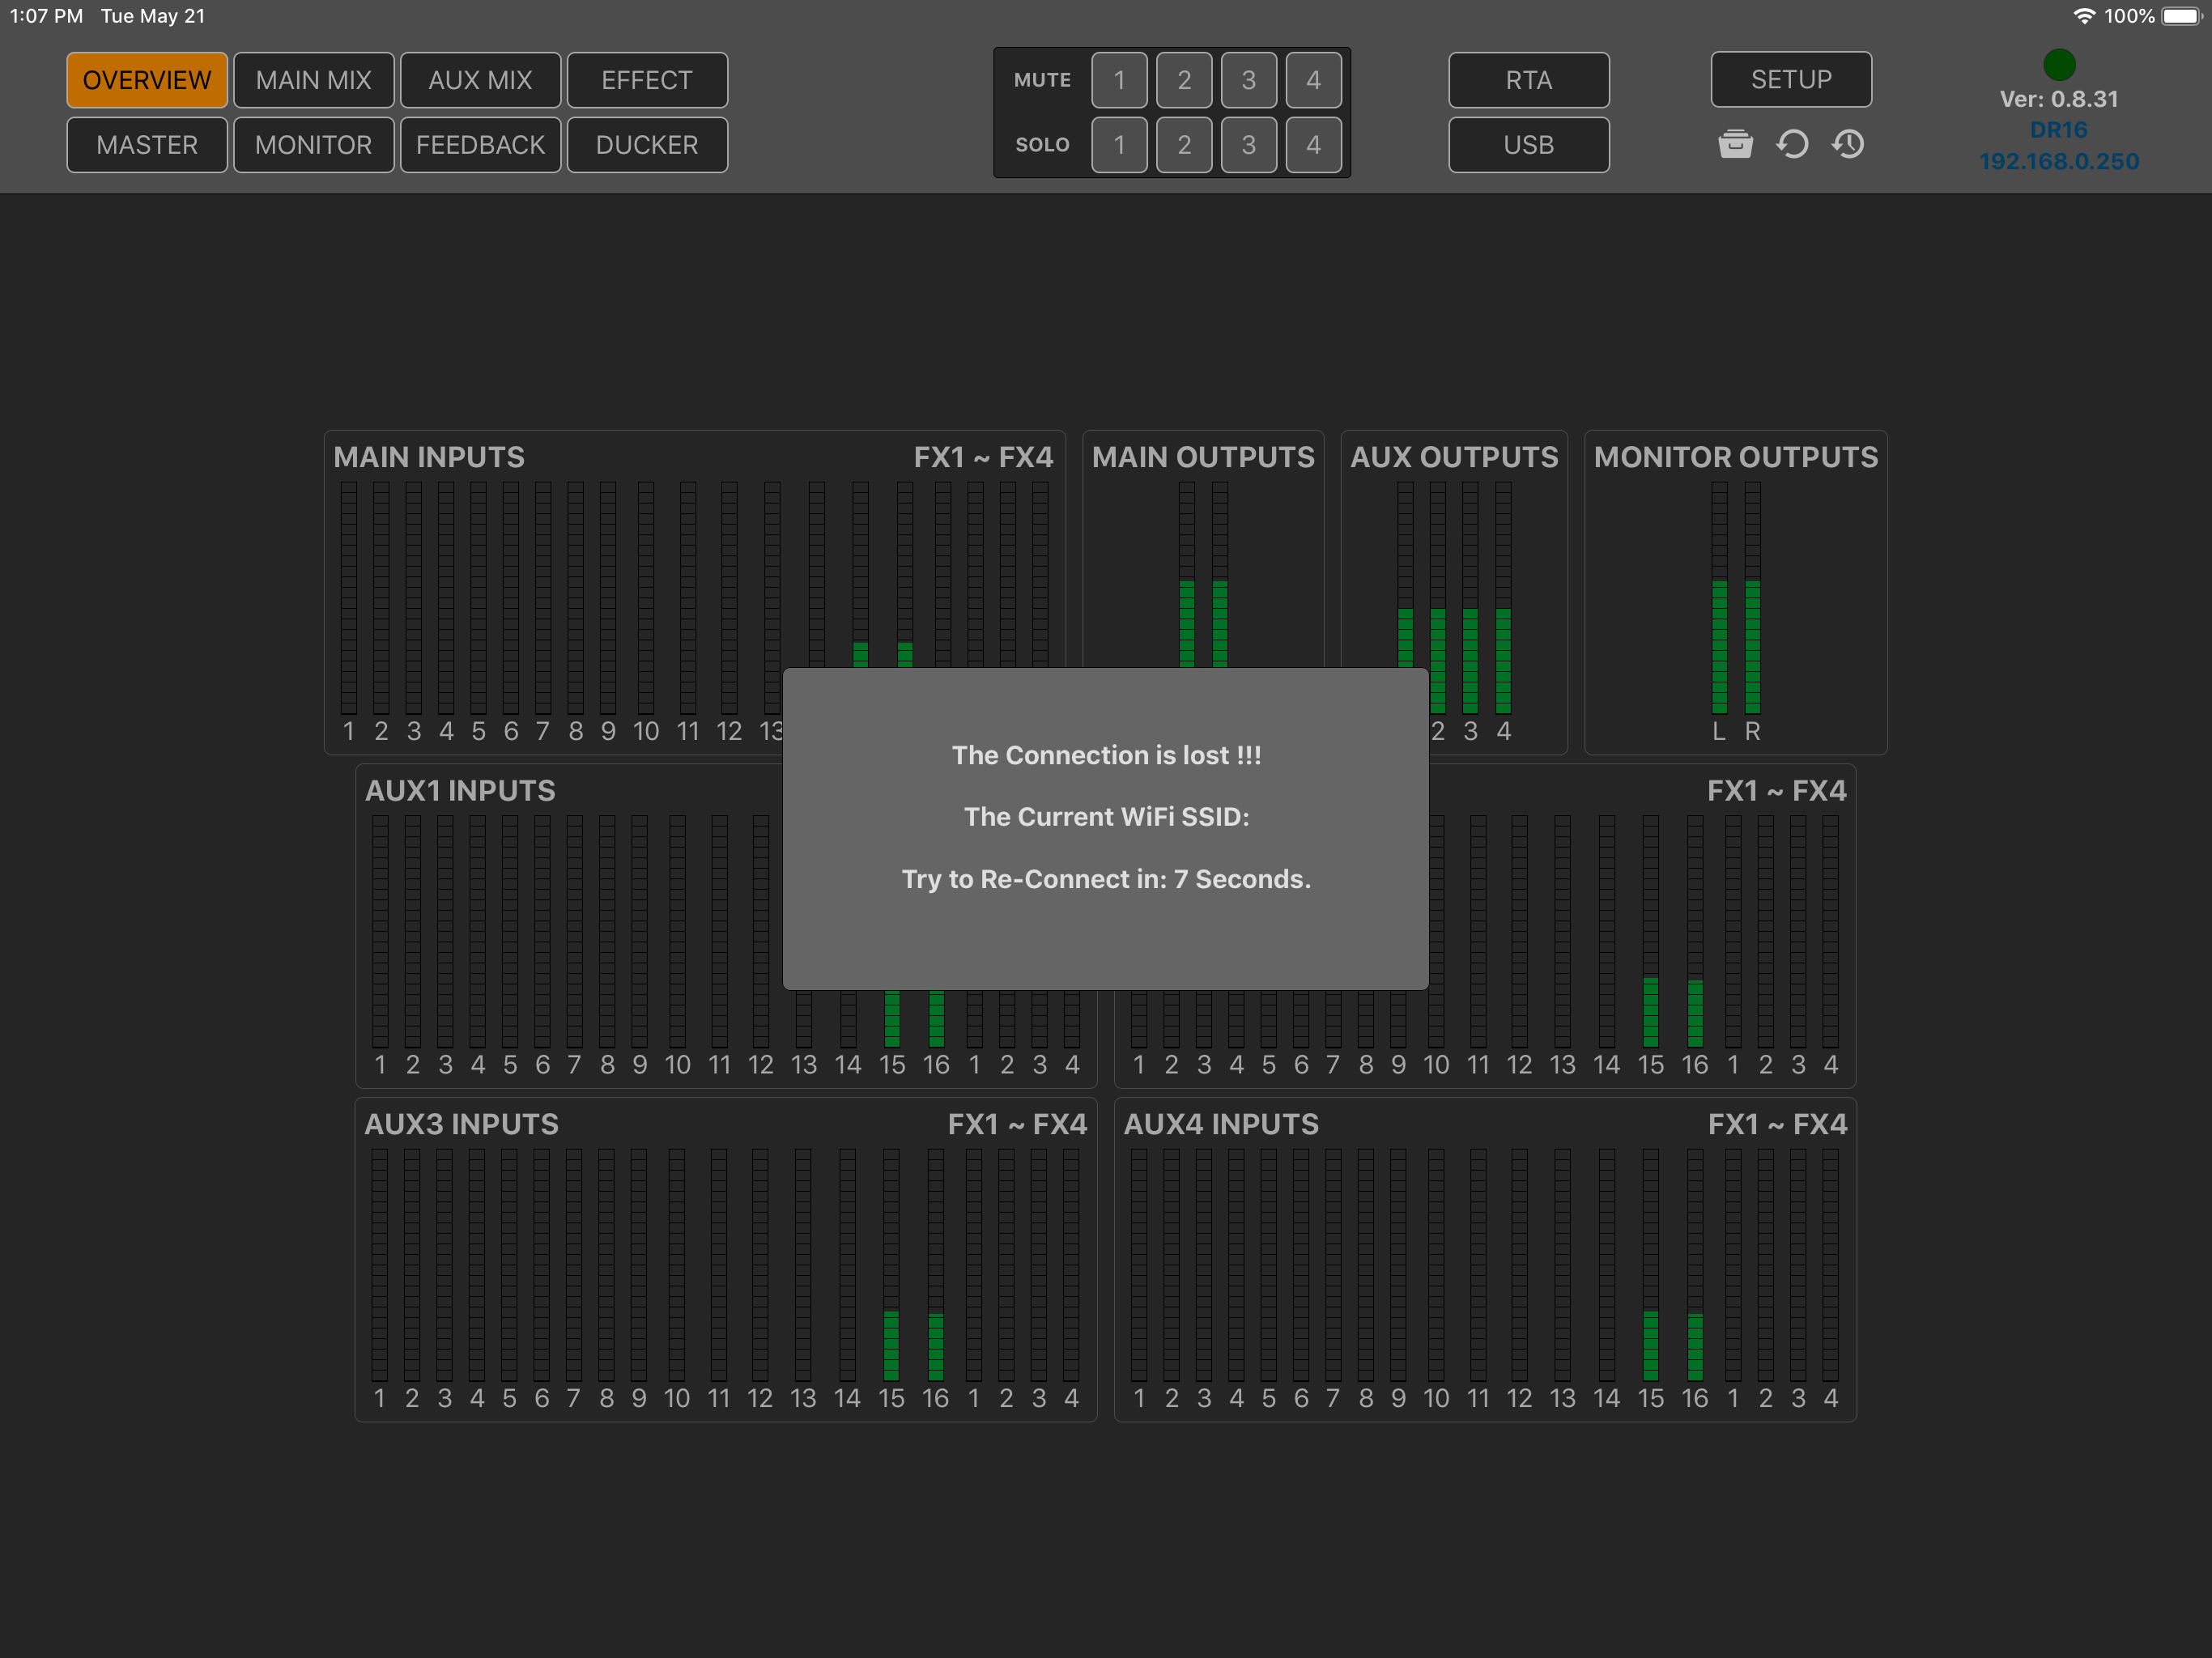Toggle Mute group 2
Viewport: 2212px width, 1658px height.
[1184, 80]
